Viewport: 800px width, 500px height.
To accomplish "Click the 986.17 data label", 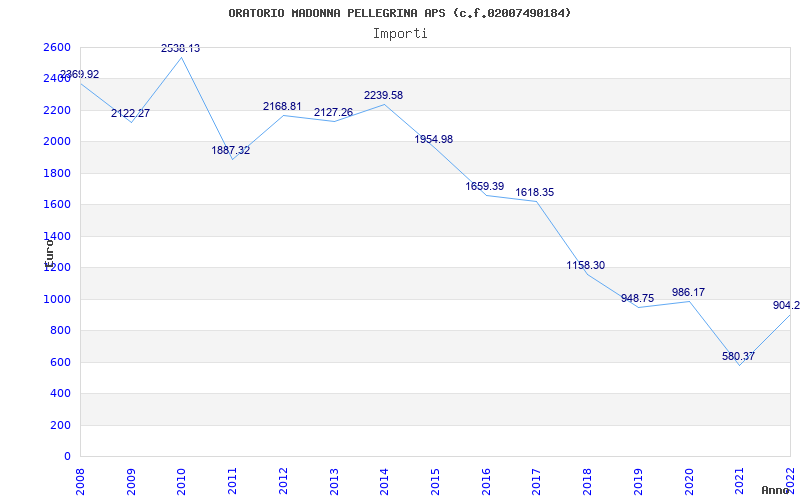I will coord(688,292).
